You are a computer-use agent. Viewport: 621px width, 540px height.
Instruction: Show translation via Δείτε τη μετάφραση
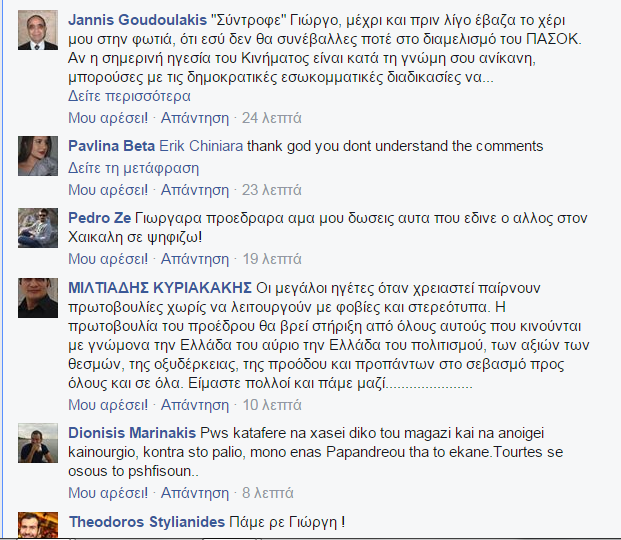coord(133,168)
